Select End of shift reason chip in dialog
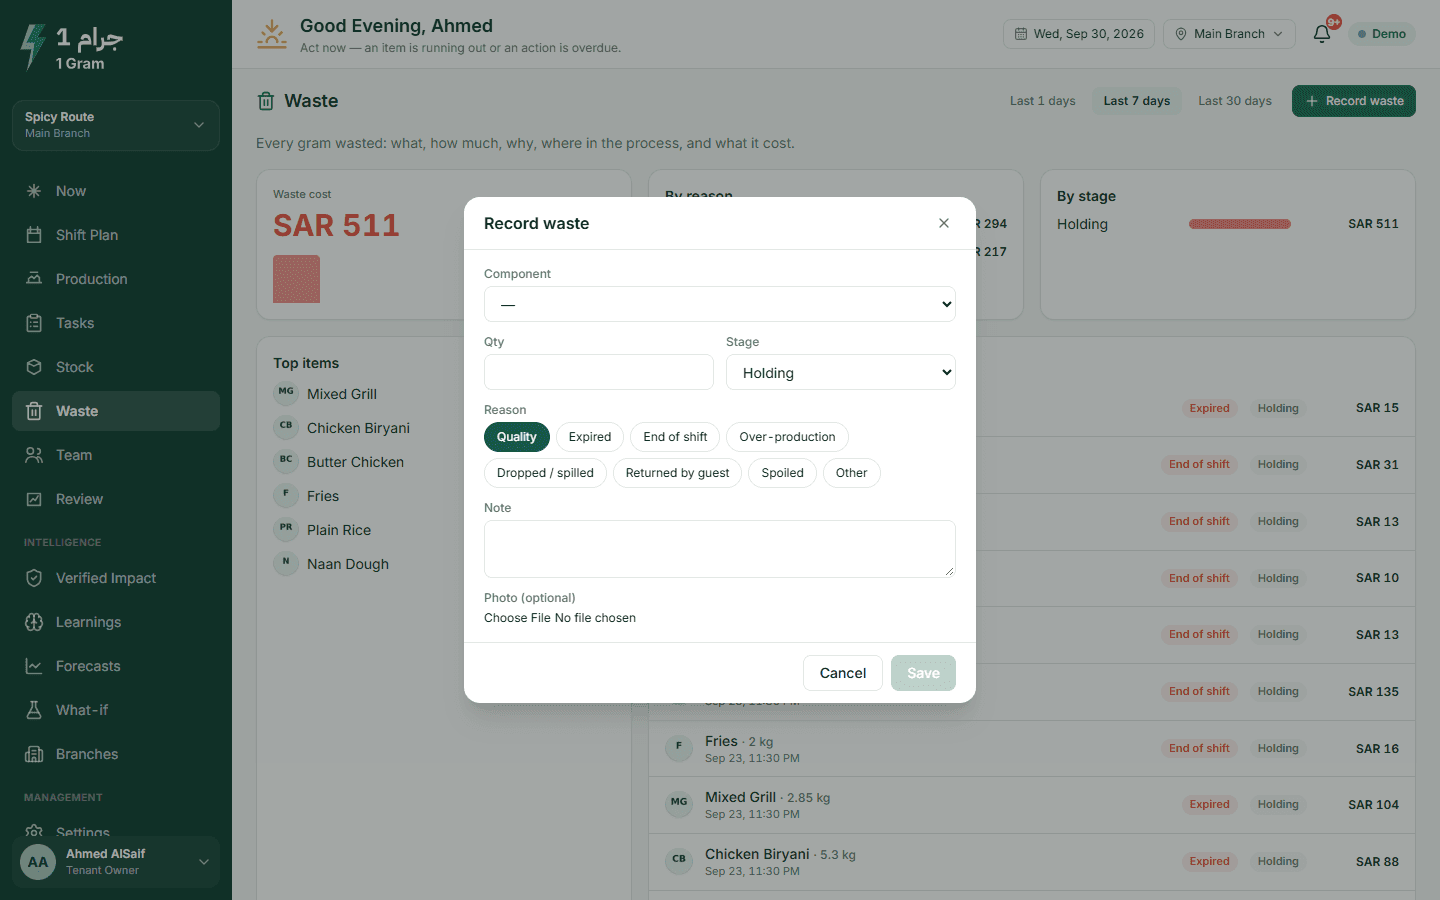Screen dimensions: 1440x900 click(x=675, y=437)
